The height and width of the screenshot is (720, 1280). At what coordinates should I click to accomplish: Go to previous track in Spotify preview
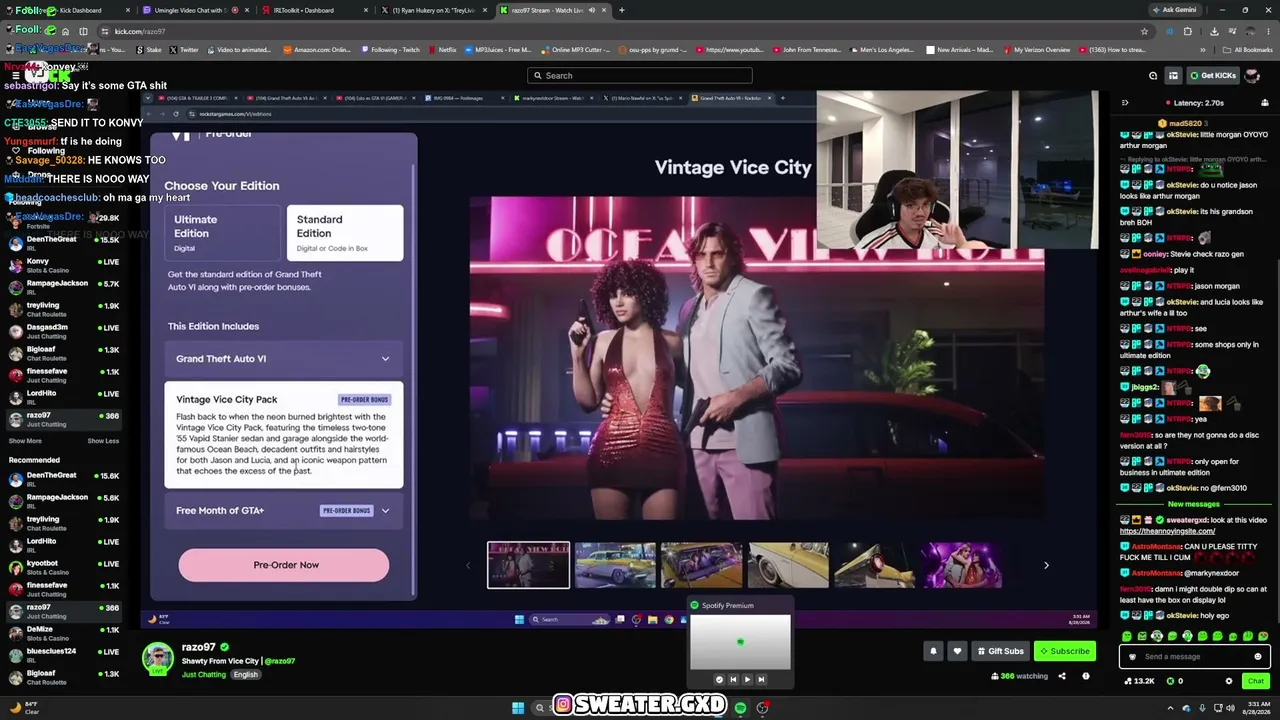[x=733, y=679]
